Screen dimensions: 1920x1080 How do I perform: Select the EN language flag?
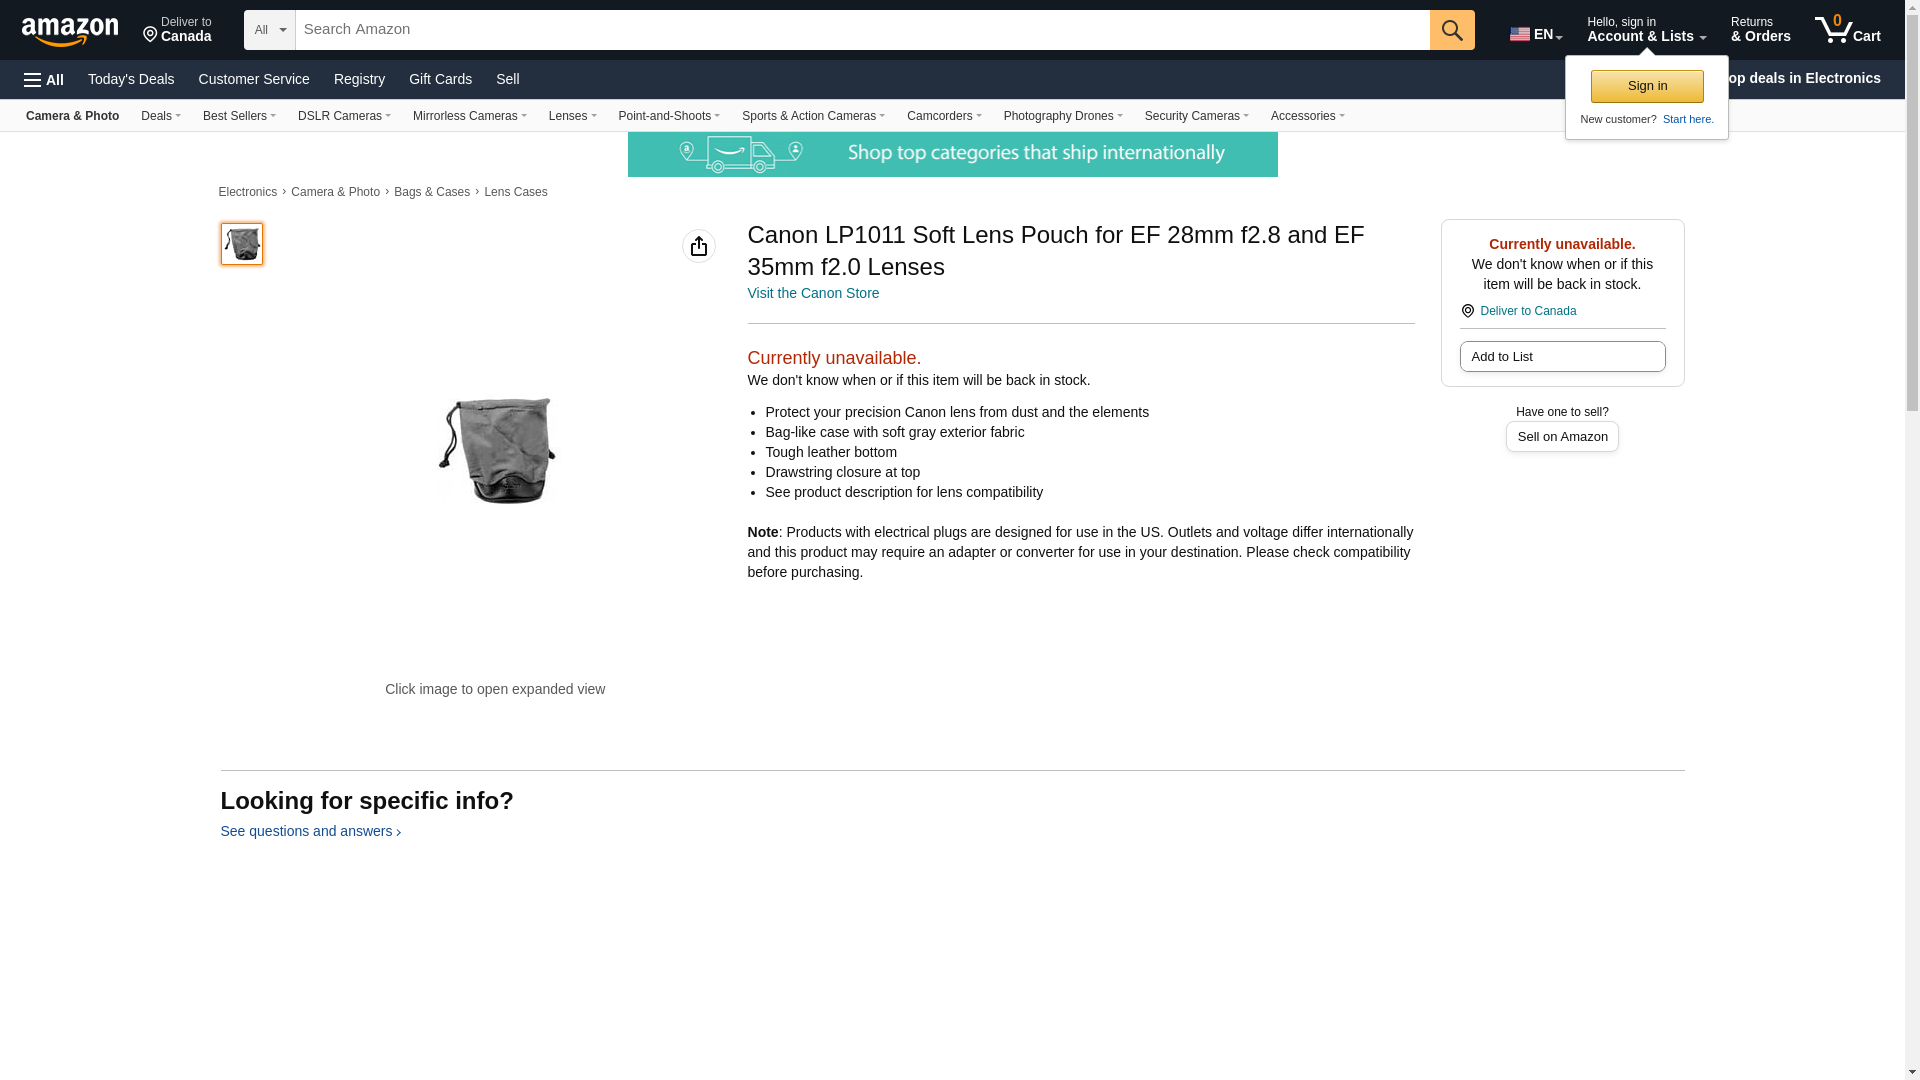[1520, 34]
